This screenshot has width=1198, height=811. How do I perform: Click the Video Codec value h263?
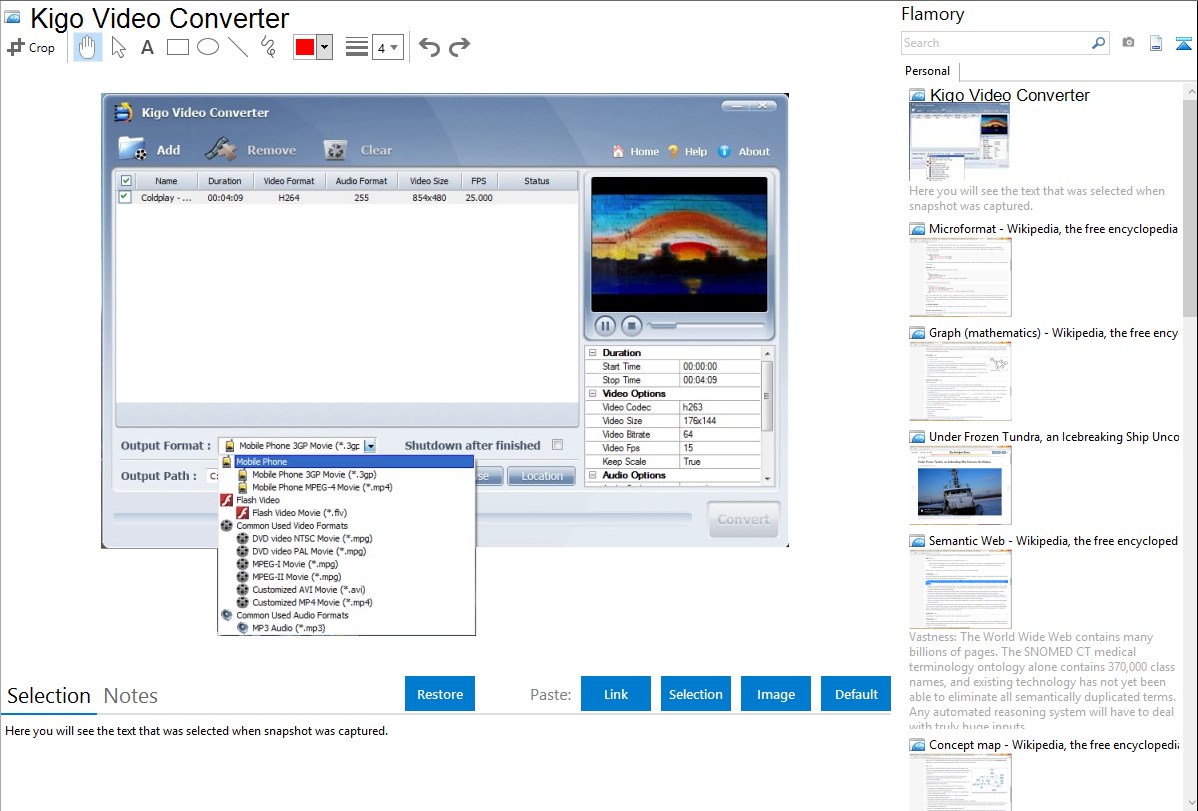point(720,407)
